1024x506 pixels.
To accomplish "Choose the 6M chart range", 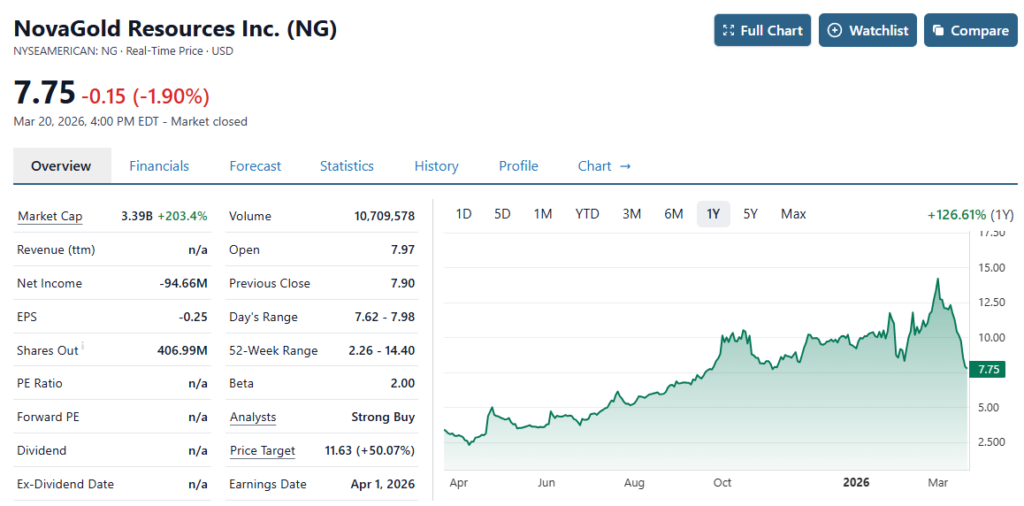I will (673, 214).
